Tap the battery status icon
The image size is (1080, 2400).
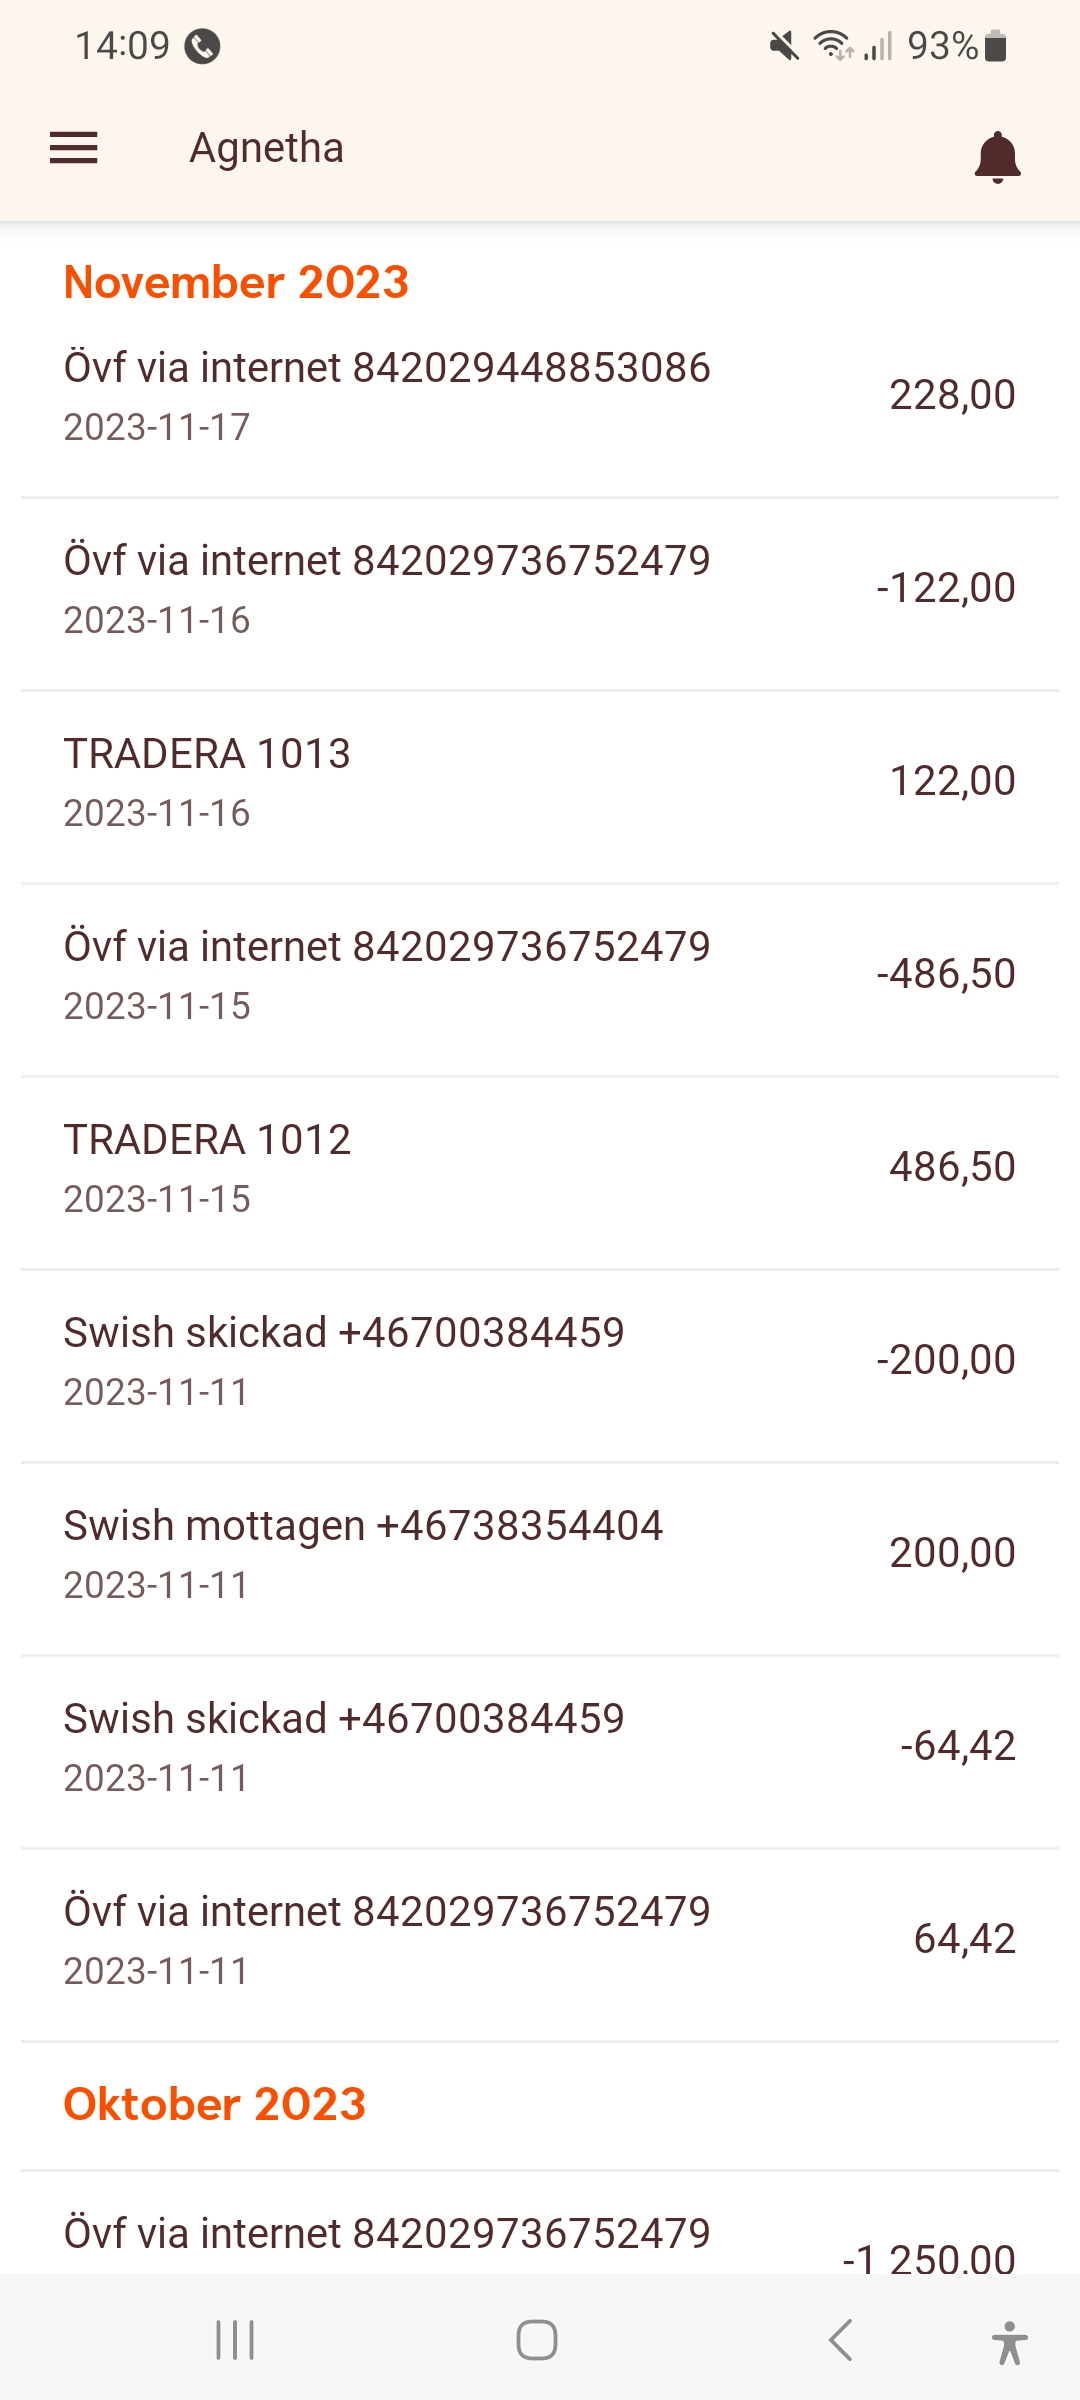[995, 46]
